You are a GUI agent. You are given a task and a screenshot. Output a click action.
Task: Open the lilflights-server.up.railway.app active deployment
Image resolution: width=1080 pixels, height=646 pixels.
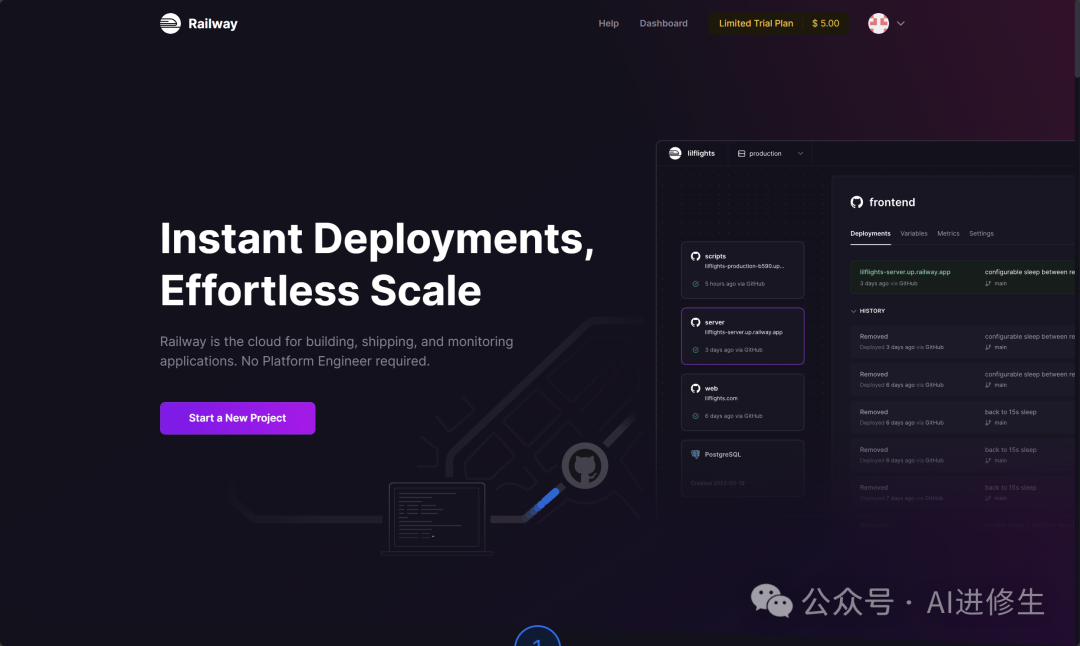[962, 278]
